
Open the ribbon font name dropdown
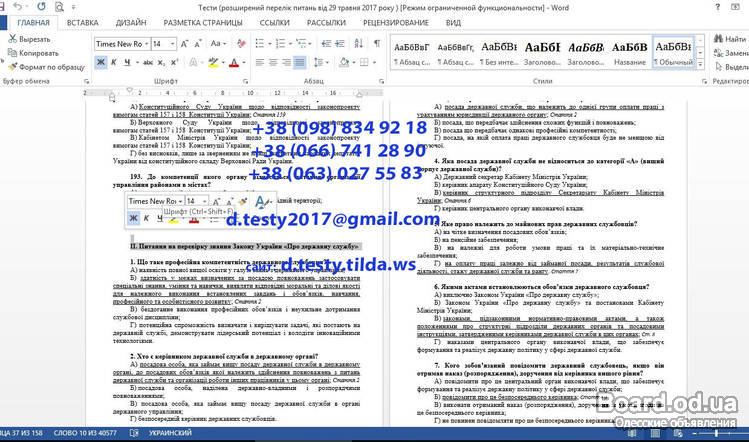[x=147, y=44]
